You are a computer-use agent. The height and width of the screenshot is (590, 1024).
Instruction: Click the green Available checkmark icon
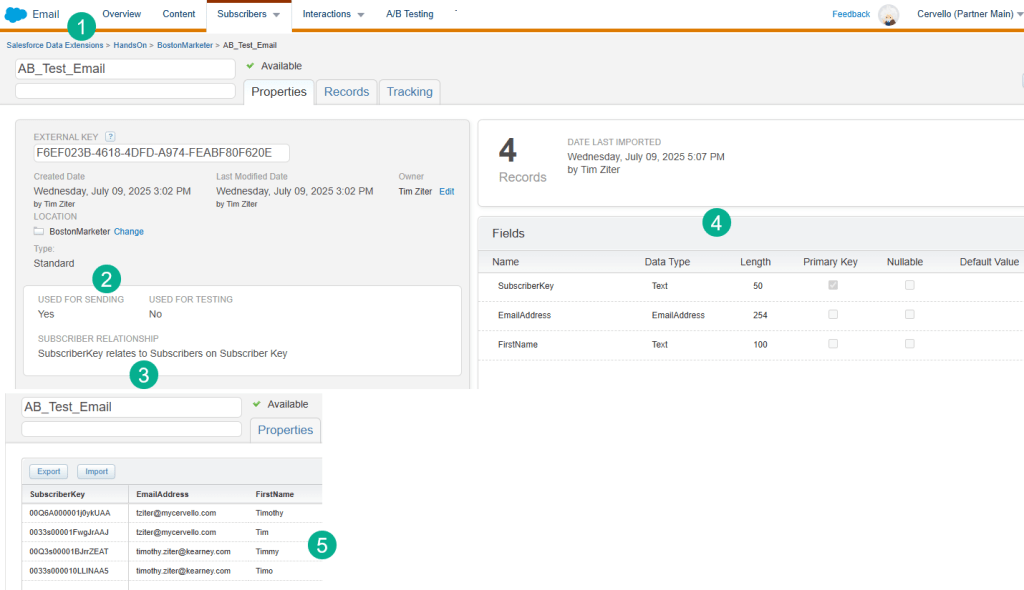point(250,66)
